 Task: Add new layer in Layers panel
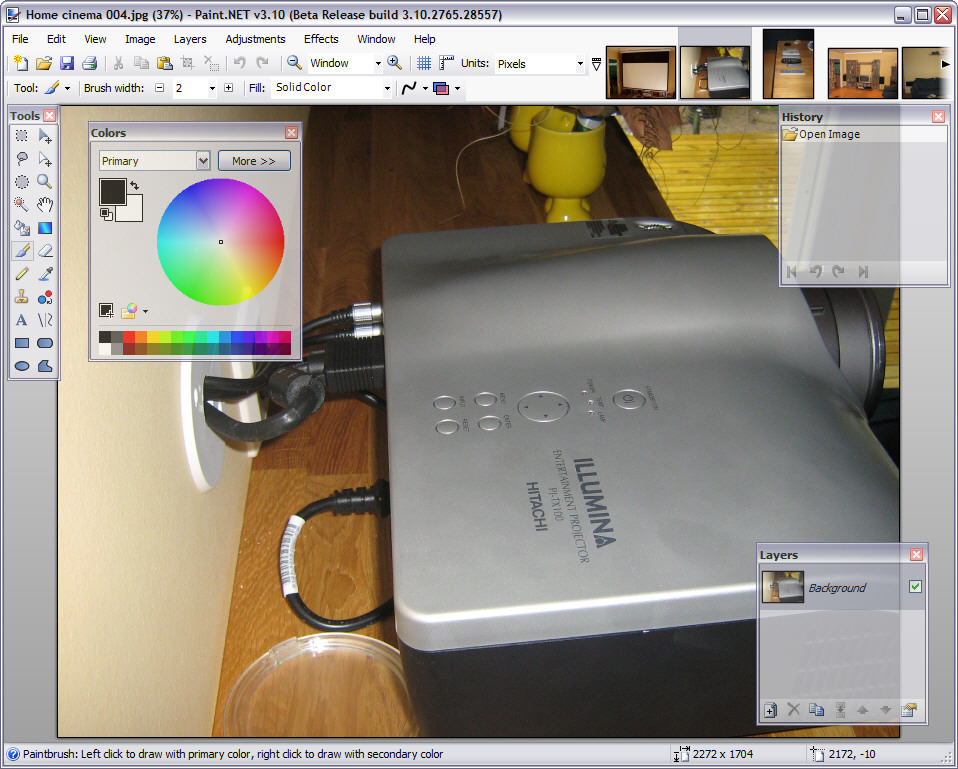[x=770, y=710]
